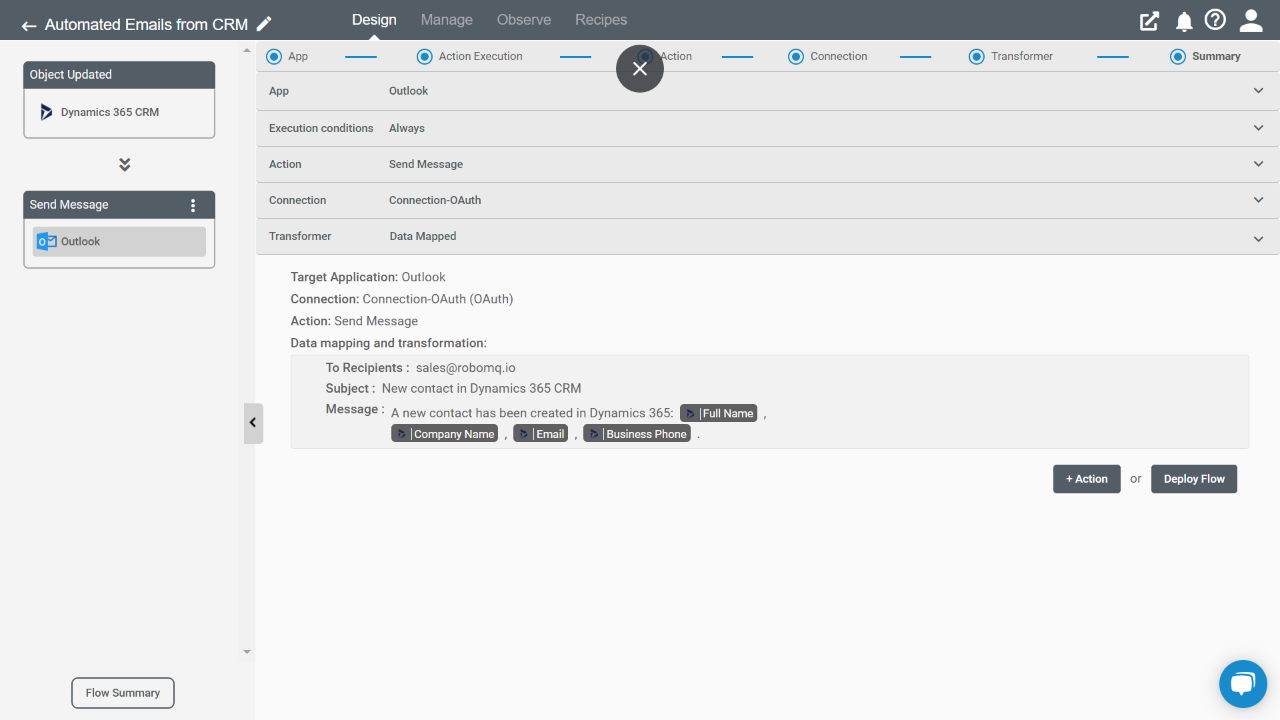Image resolution: width=1280 pixels, height=720 pixels.
Task: Expand the App Outlook row
Action: (767, 91)
